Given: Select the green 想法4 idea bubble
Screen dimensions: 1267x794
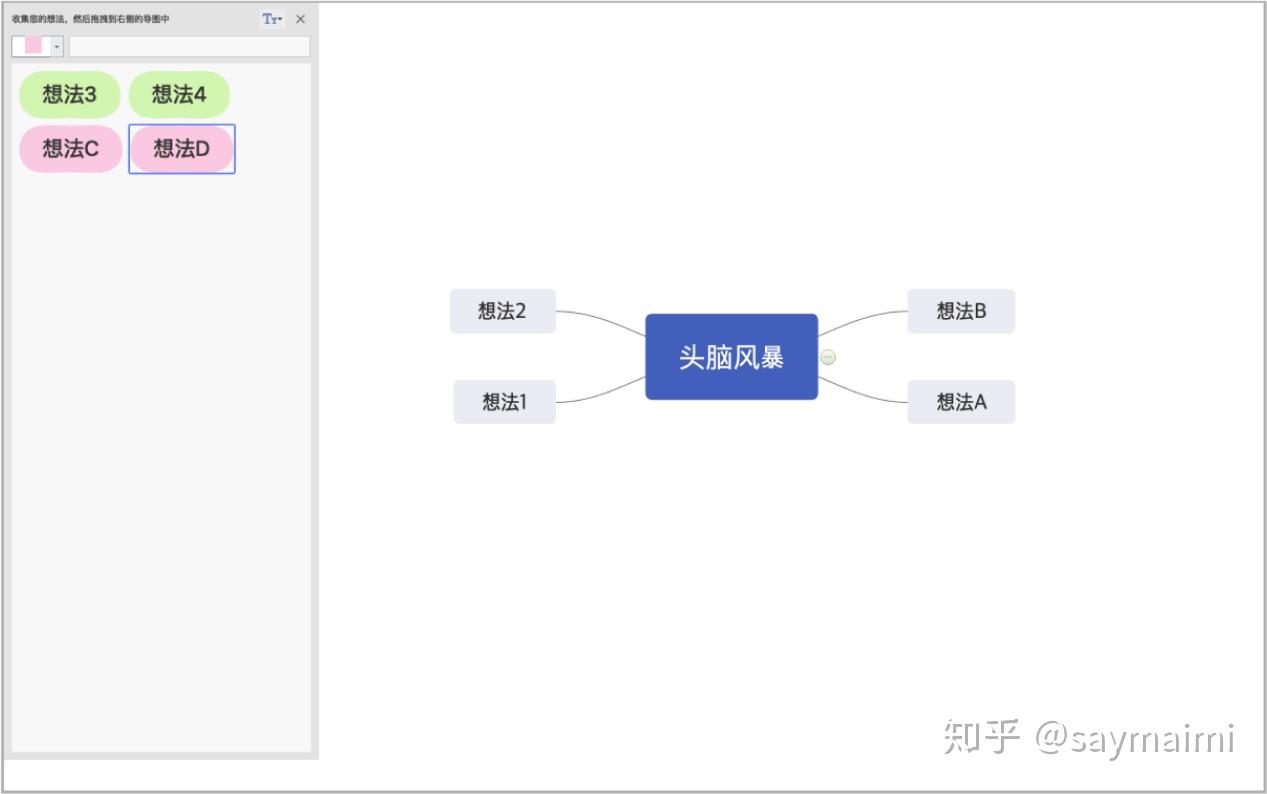Looking at the screenshot, I should coord(180,95).
